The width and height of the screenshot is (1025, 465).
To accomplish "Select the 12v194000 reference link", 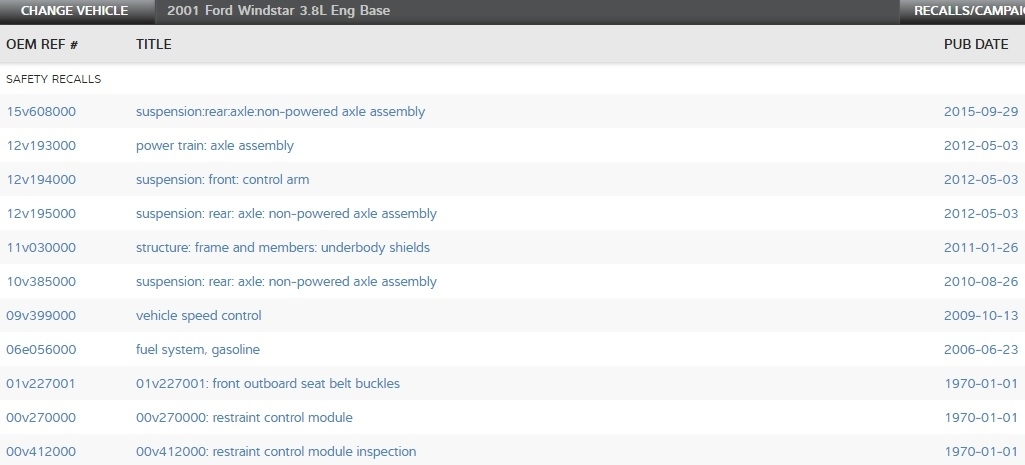I will (41, 180).
